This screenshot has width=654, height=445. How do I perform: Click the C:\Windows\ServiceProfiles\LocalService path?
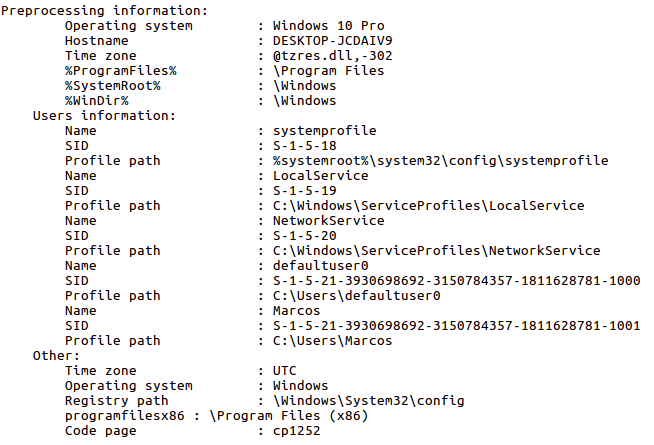(x=428, y=205)
